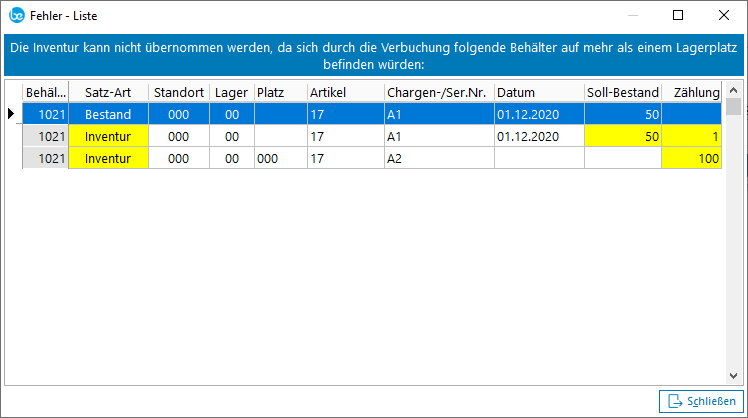The image size is (748, 418).
Task: Select the yellow Zählung cell showing 100
Action: pyautogui.click(x=692, y=158)
